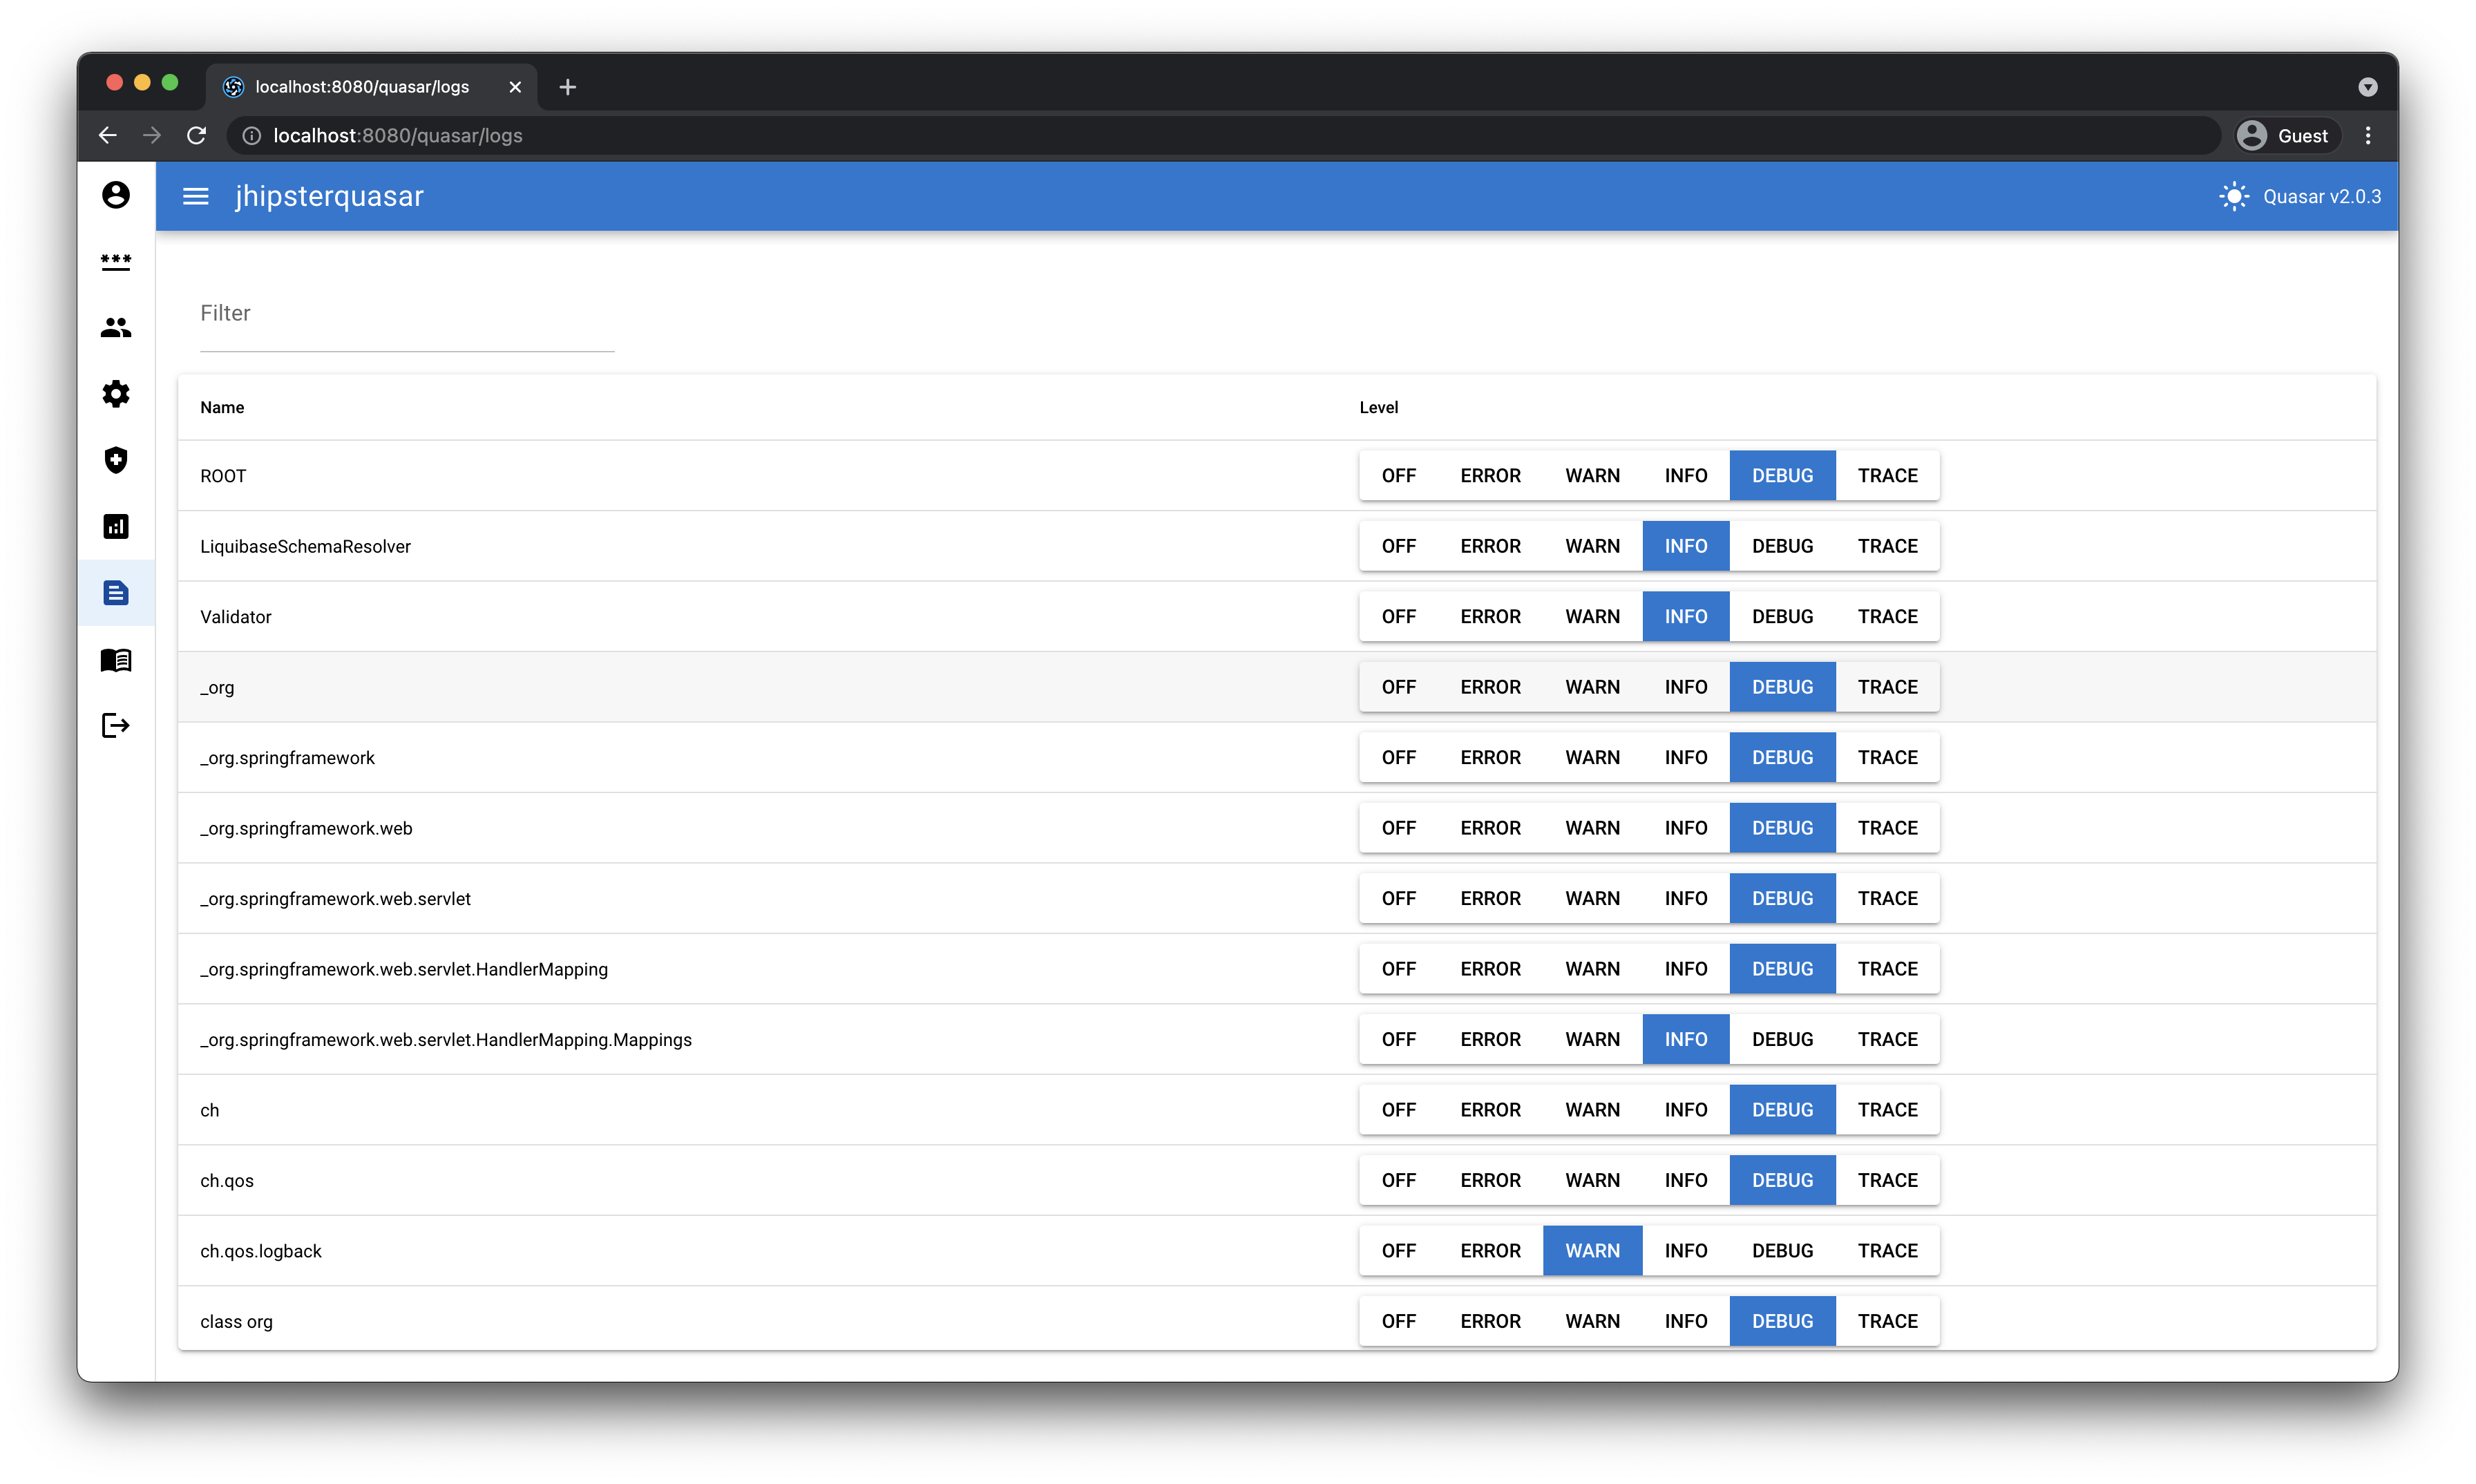This screenshot has height=1484, width=2476.
Task: Open the Guest profile menu
Action: [x=2285, y=136]
